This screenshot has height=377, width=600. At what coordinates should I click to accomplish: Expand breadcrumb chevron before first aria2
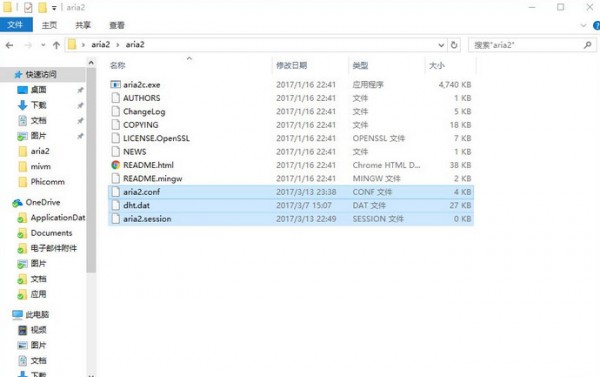coord(83,45)
